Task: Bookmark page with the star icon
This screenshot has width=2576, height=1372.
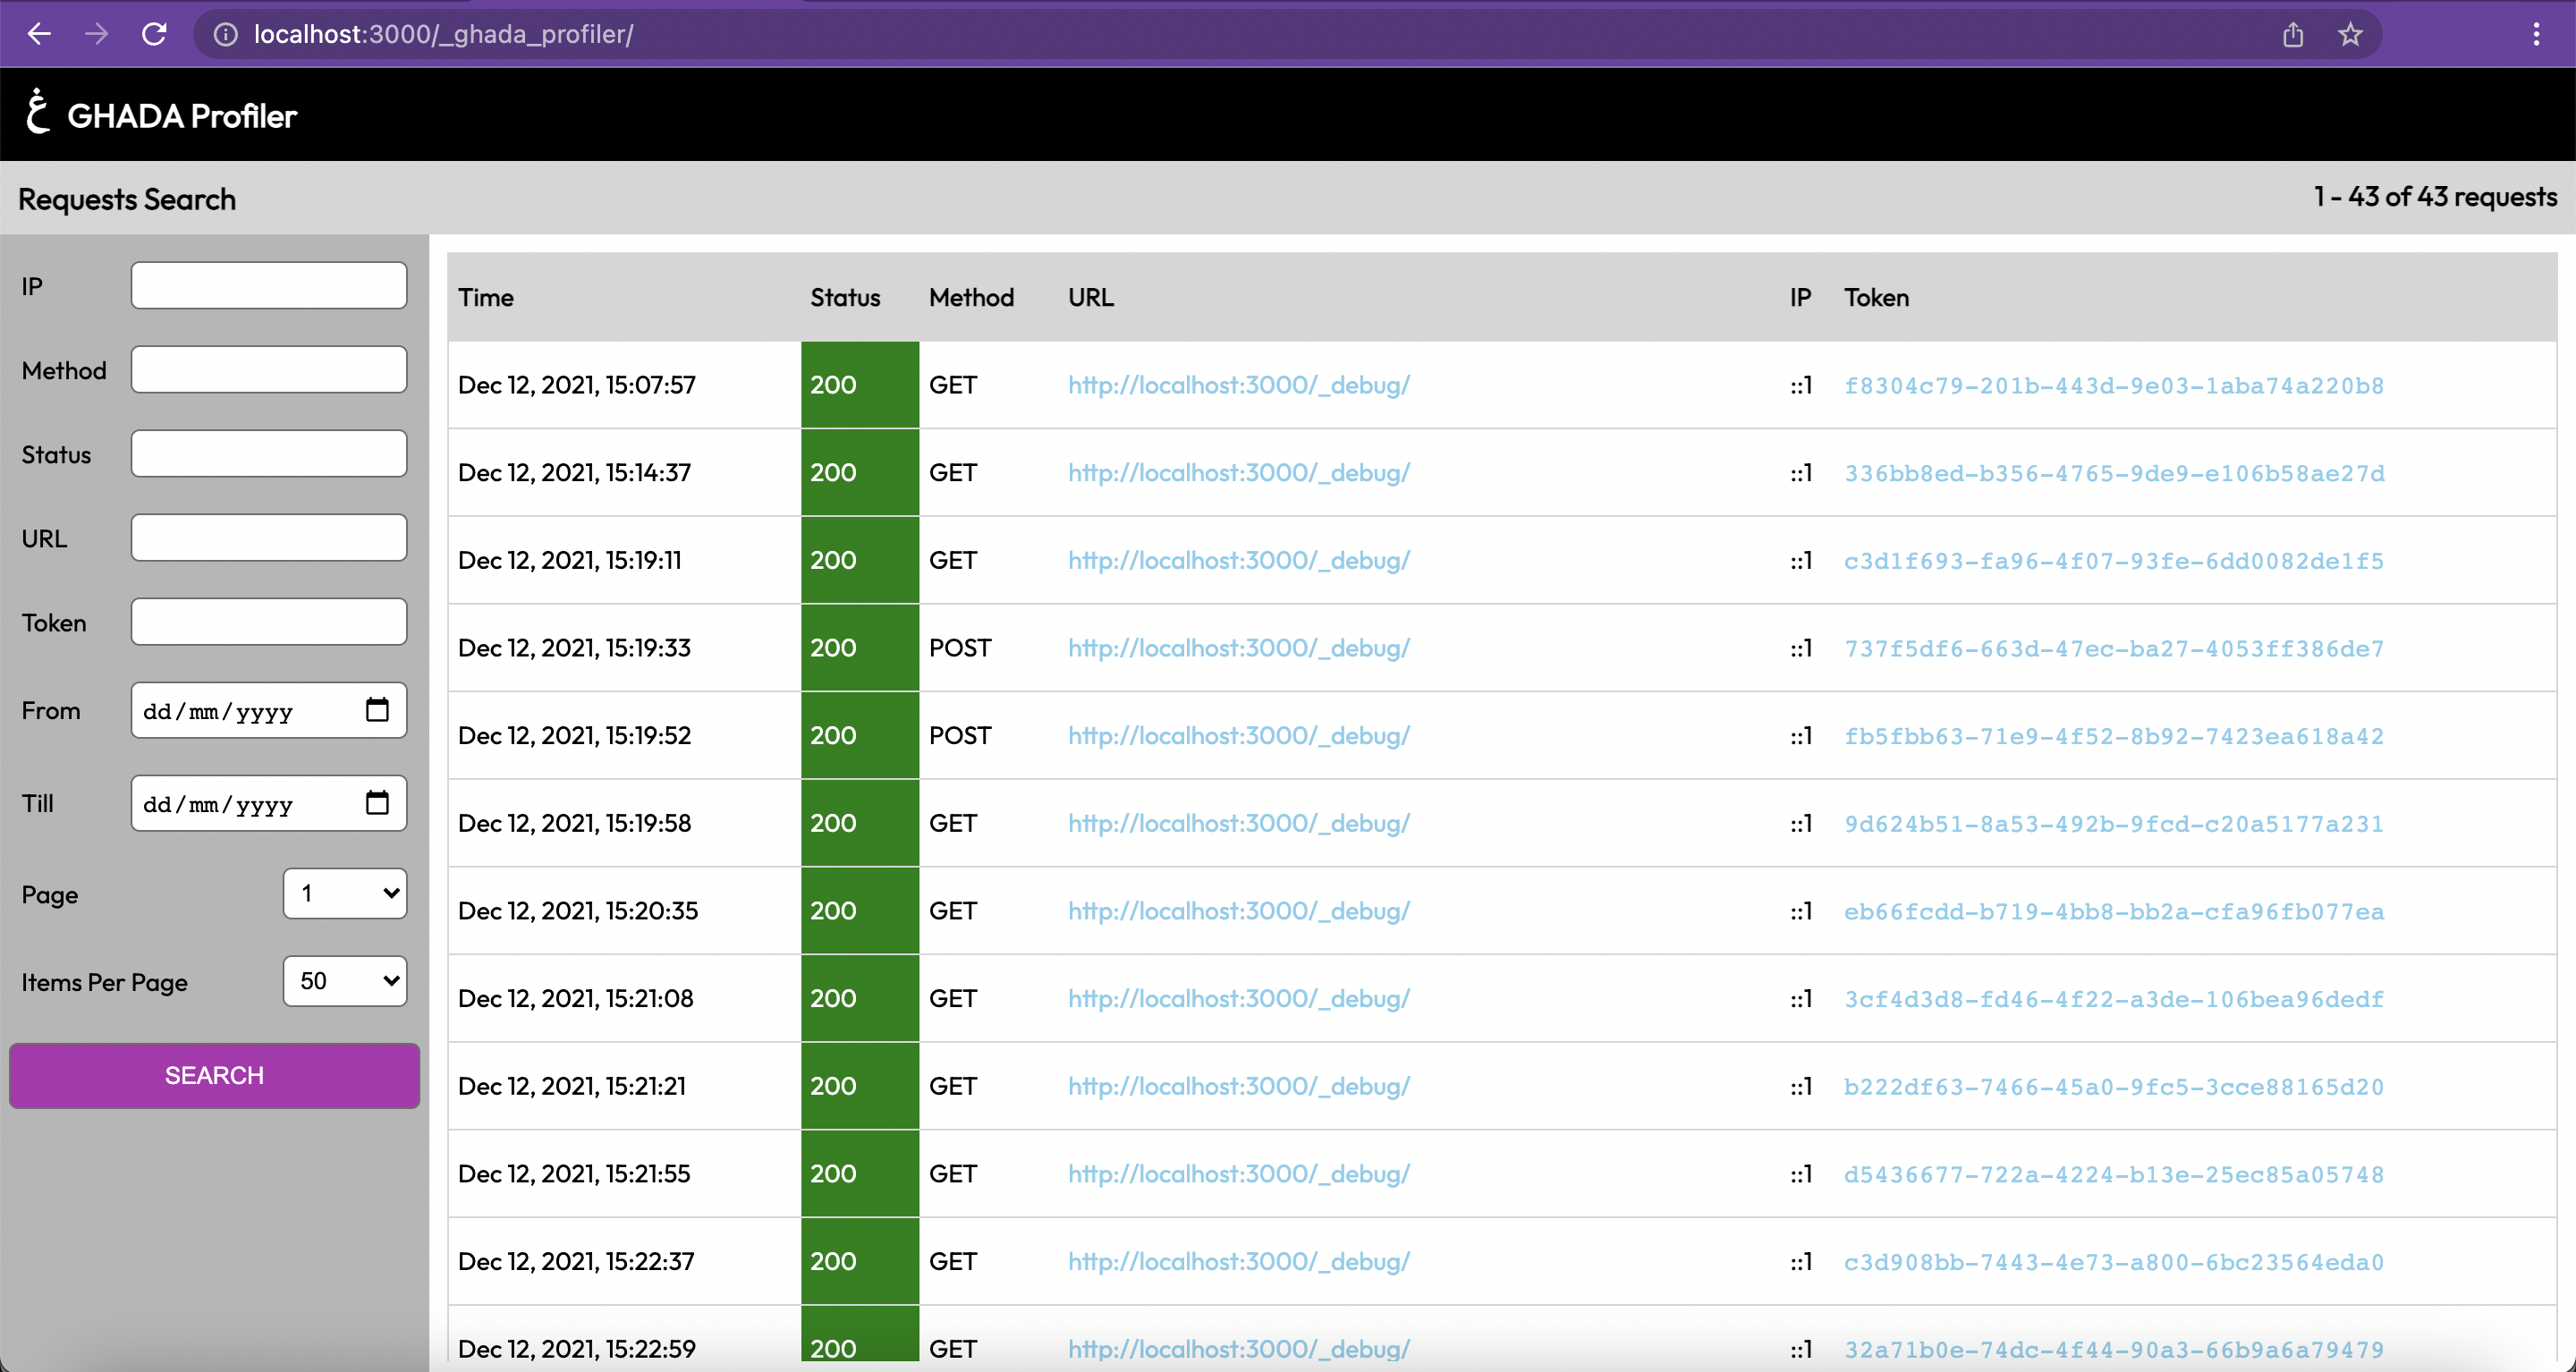Action: (2350, 34)
